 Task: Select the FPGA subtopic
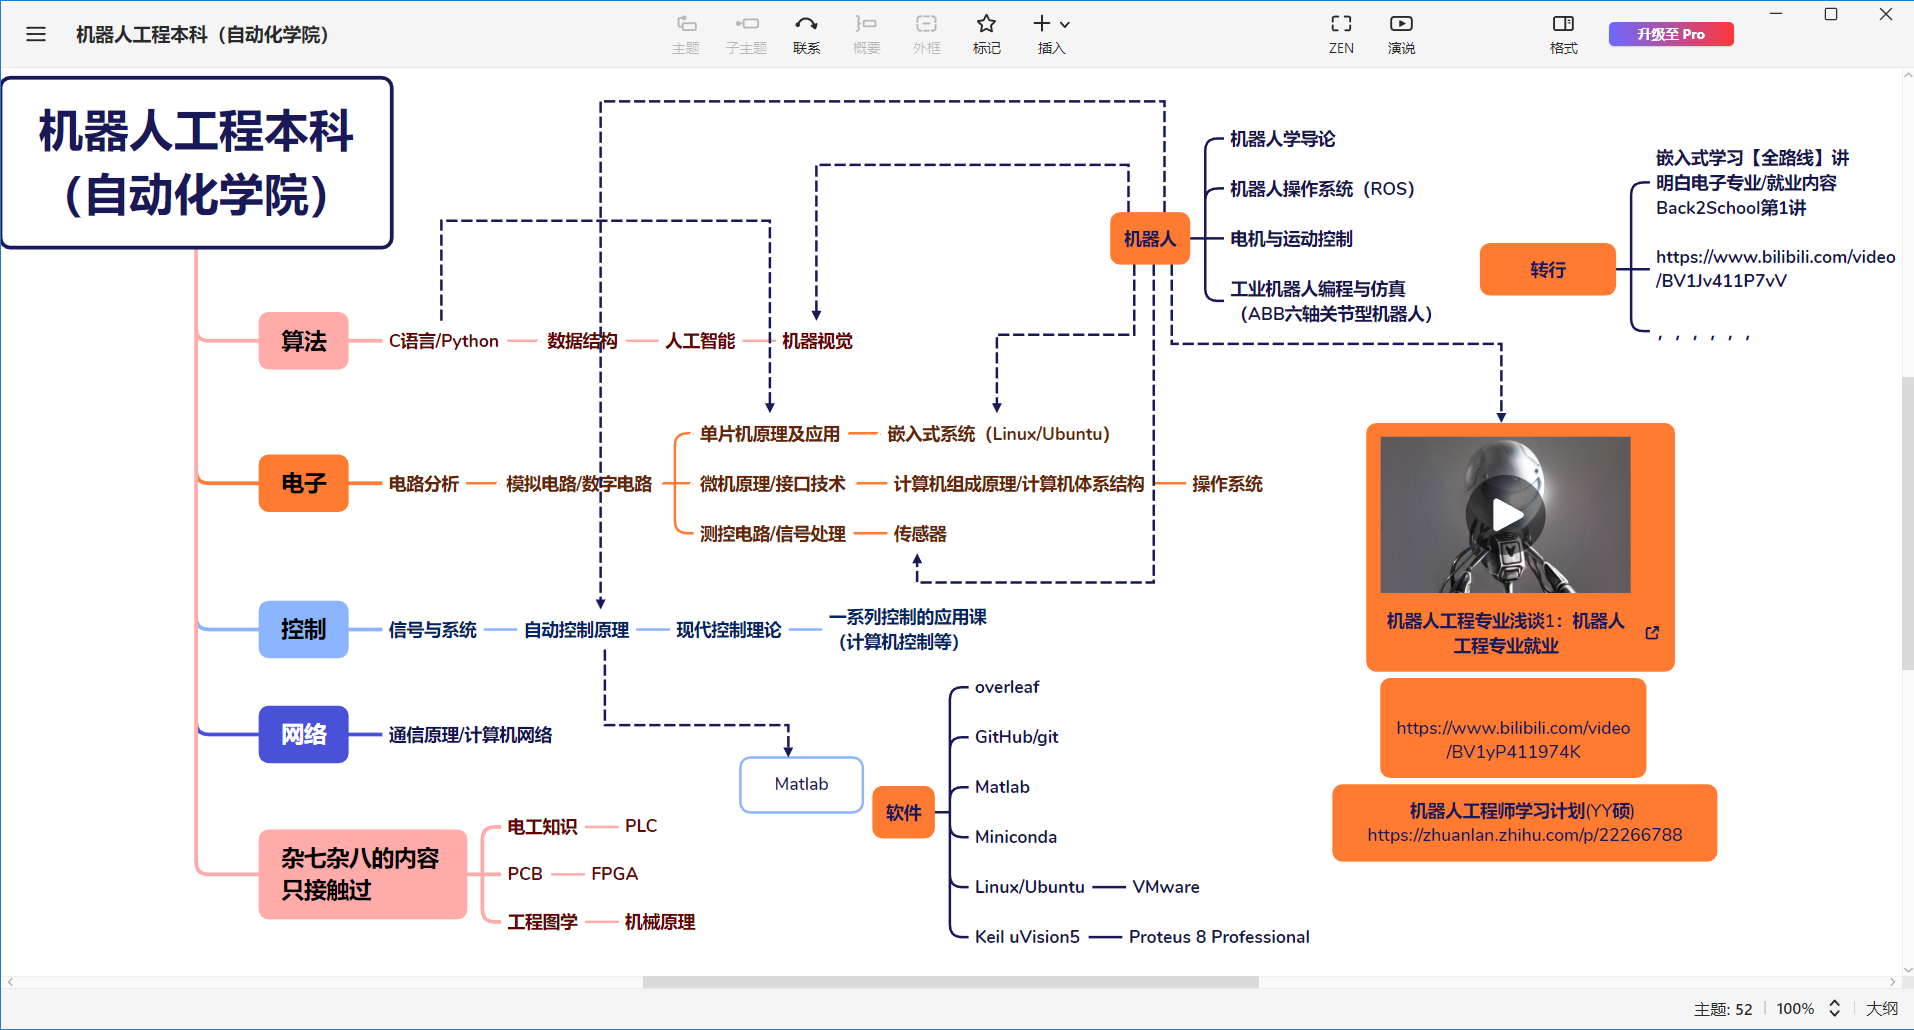[614, 874]
